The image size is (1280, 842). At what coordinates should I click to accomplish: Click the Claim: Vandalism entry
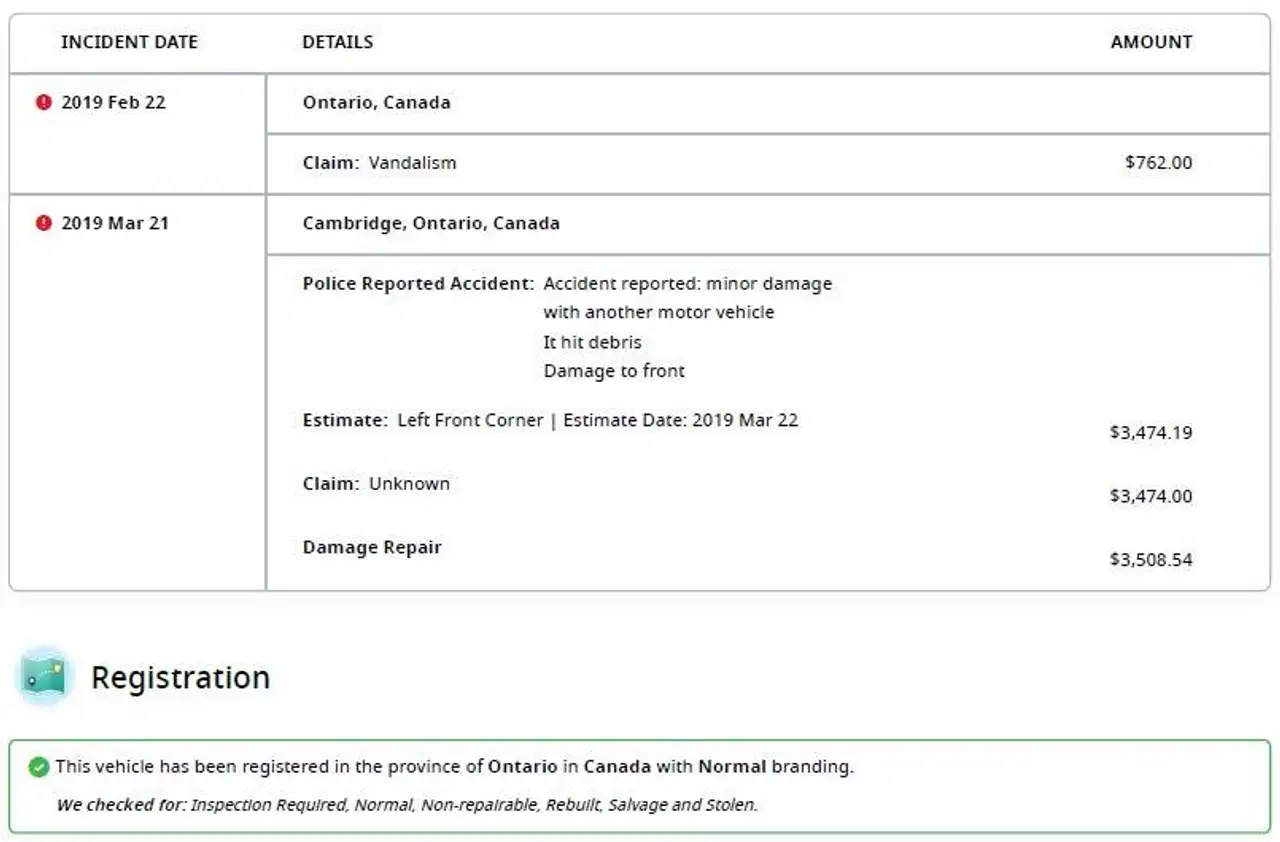click(x=380, y=163)
